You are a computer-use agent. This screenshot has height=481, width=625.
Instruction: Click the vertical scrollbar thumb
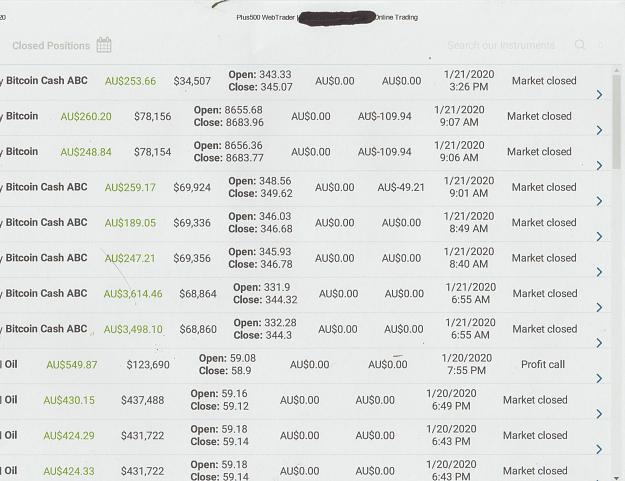[617, 122]
